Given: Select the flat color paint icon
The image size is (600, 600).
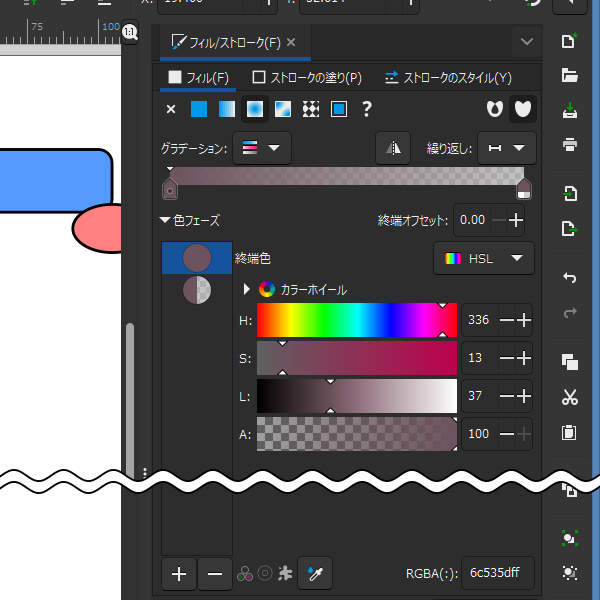Looking at the screenshot, I should (199, 109).
